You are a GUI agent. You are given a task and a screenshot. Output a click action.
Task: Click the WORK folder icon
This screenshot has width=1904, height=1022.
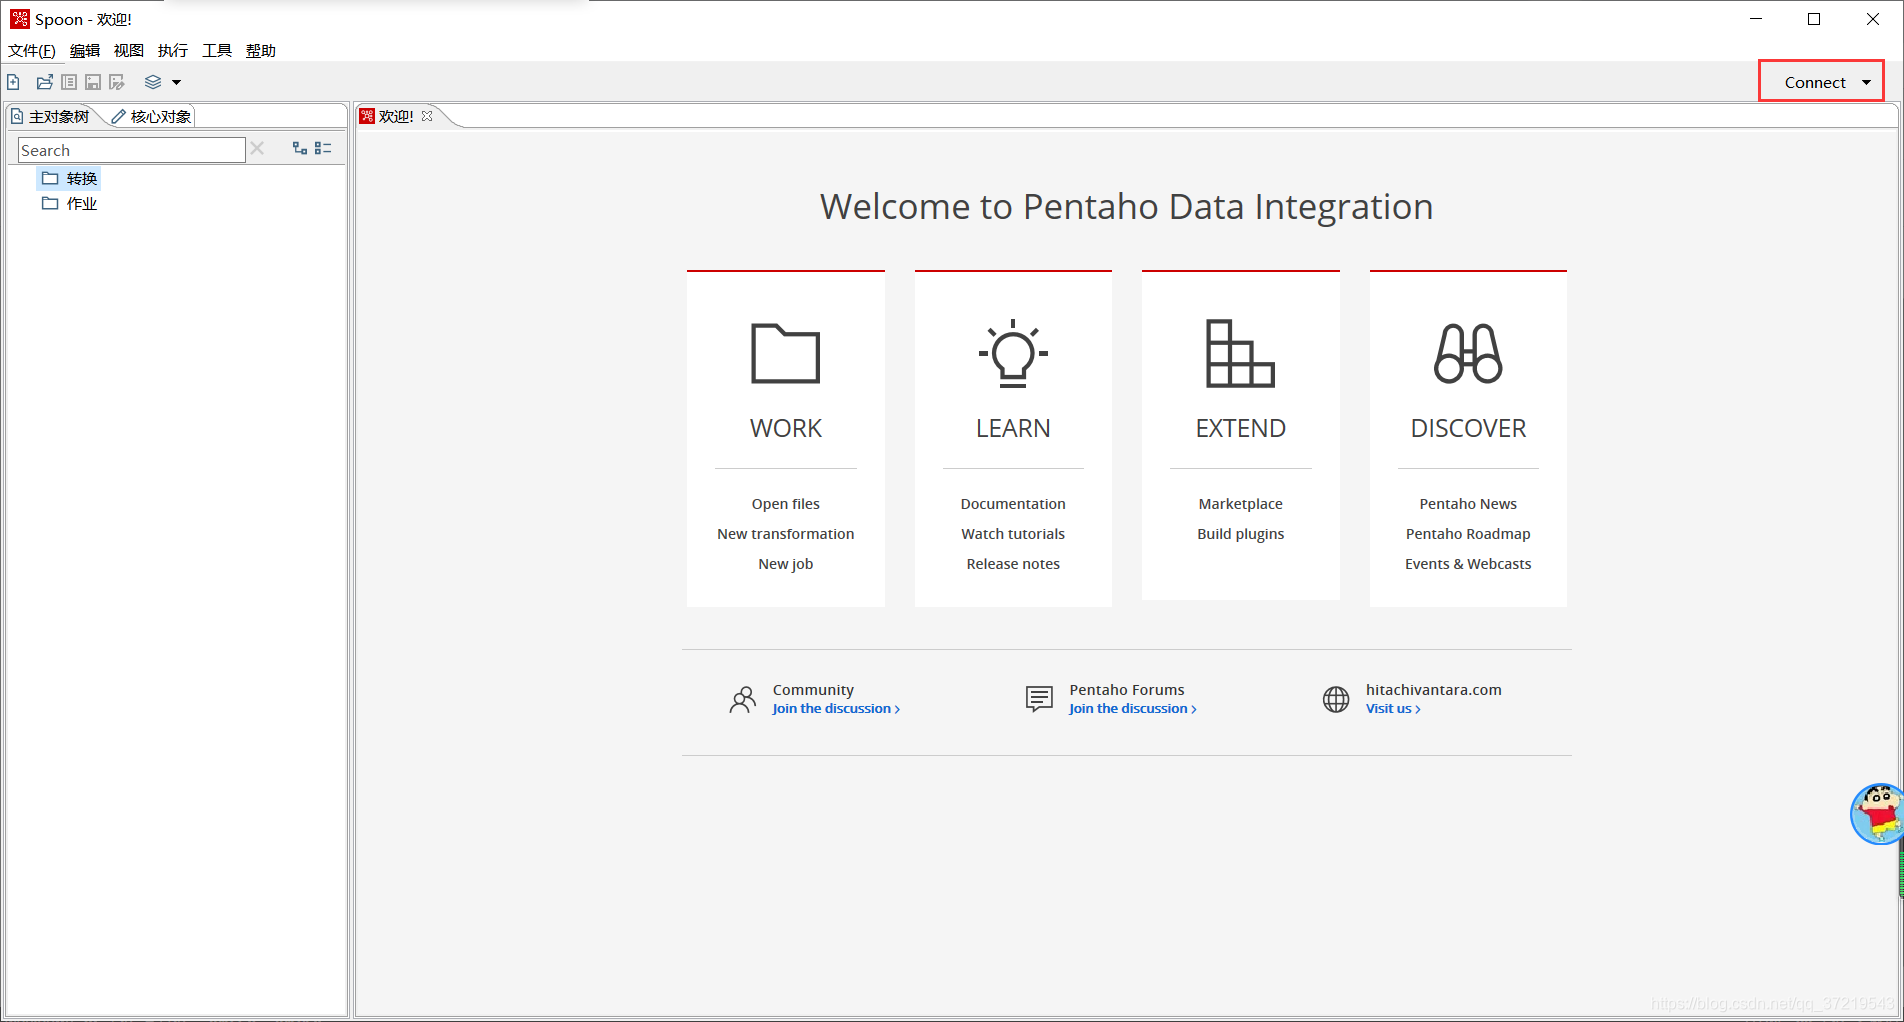coord(786,353)
